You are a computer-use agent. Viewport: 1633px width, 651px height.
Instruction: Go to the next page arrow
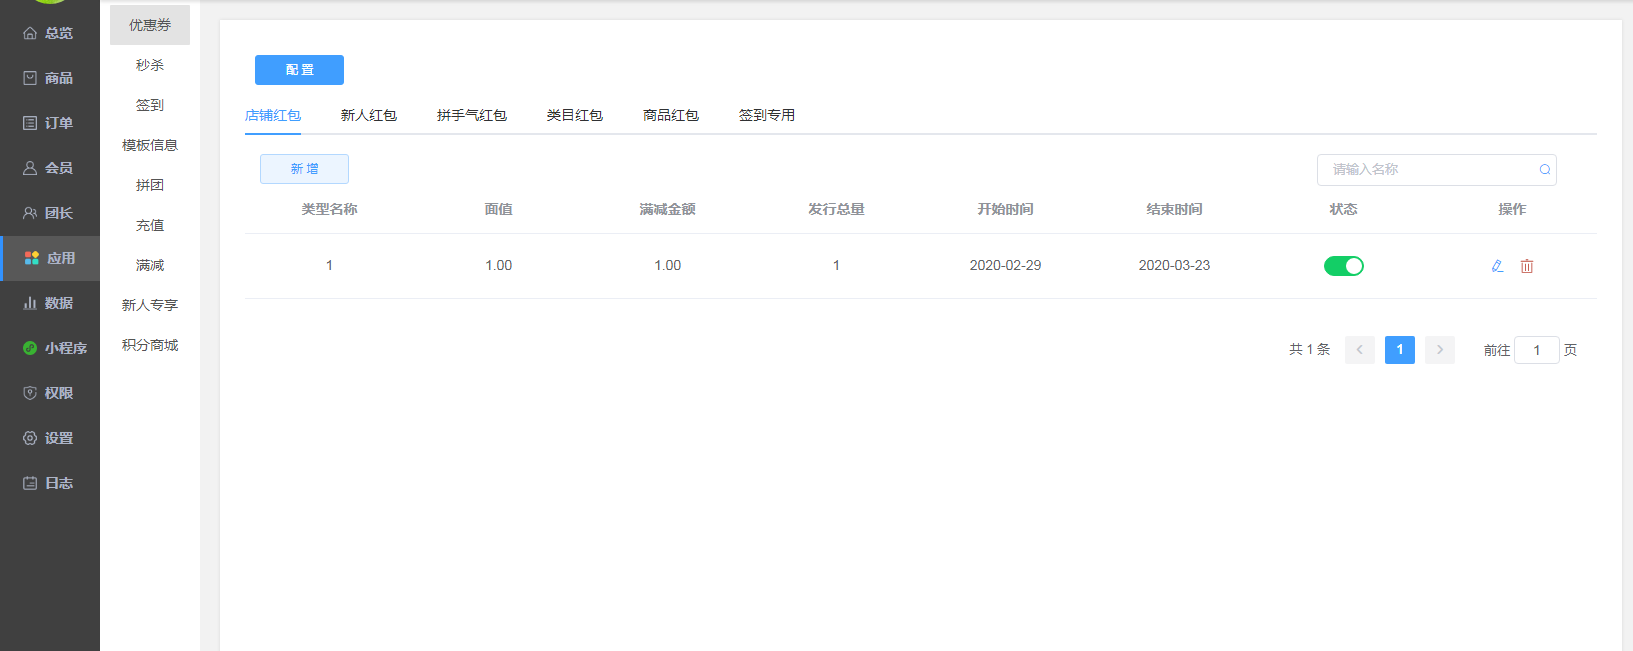(1439, 350)
